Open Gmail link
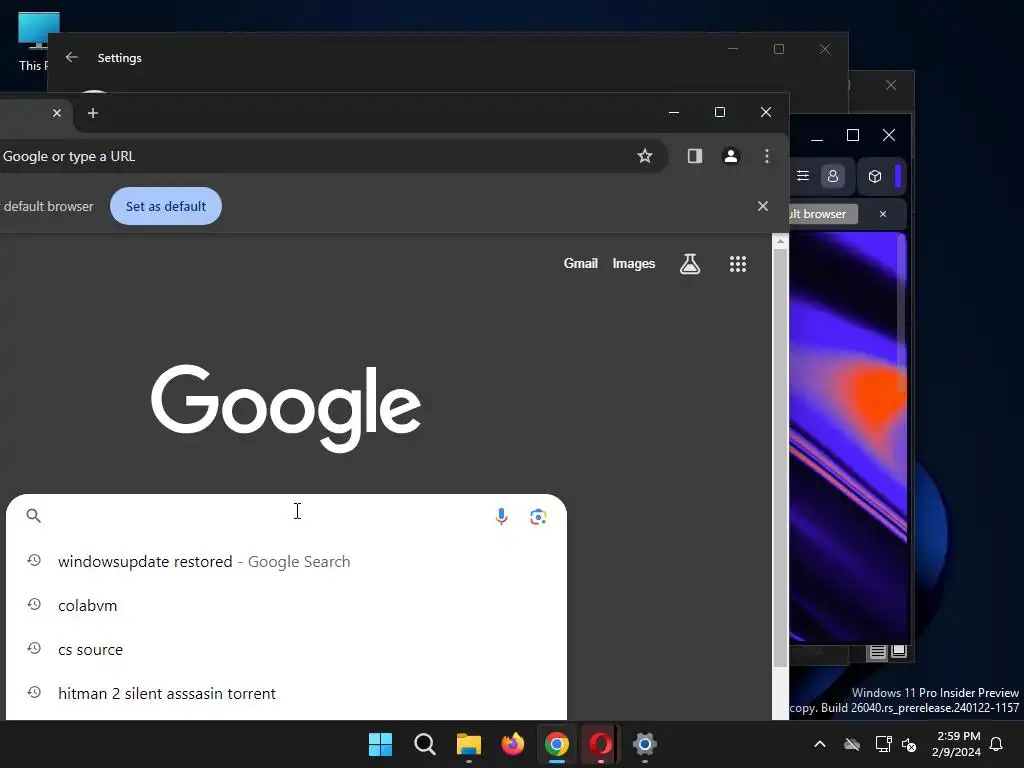Screen dimensions: 1024x768 click(x=581, y=263)
